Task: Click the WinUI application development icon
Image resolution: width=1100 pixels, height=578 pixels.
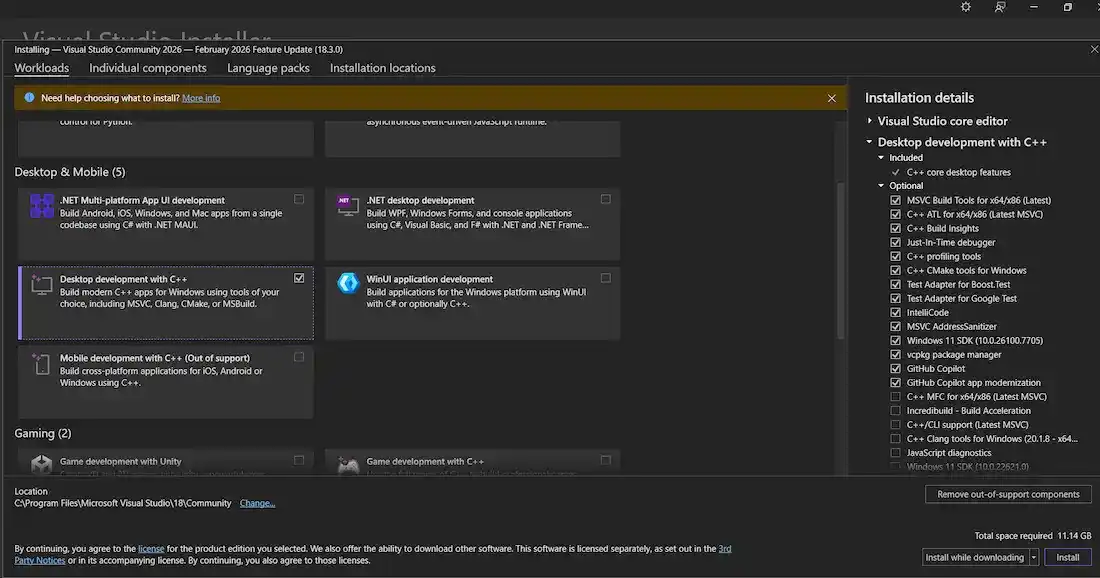Action: pos(348,283)
